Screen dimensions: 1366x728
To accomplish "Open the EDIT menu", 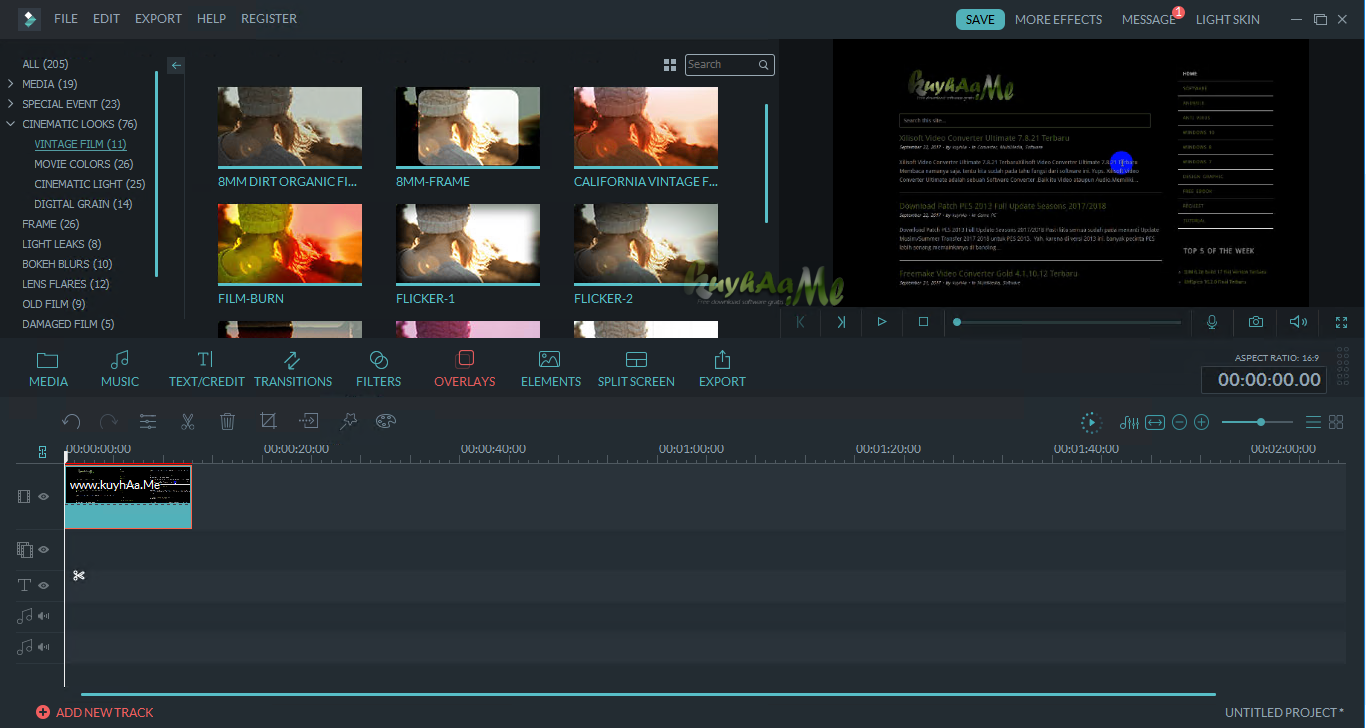I will pos(106,19).
